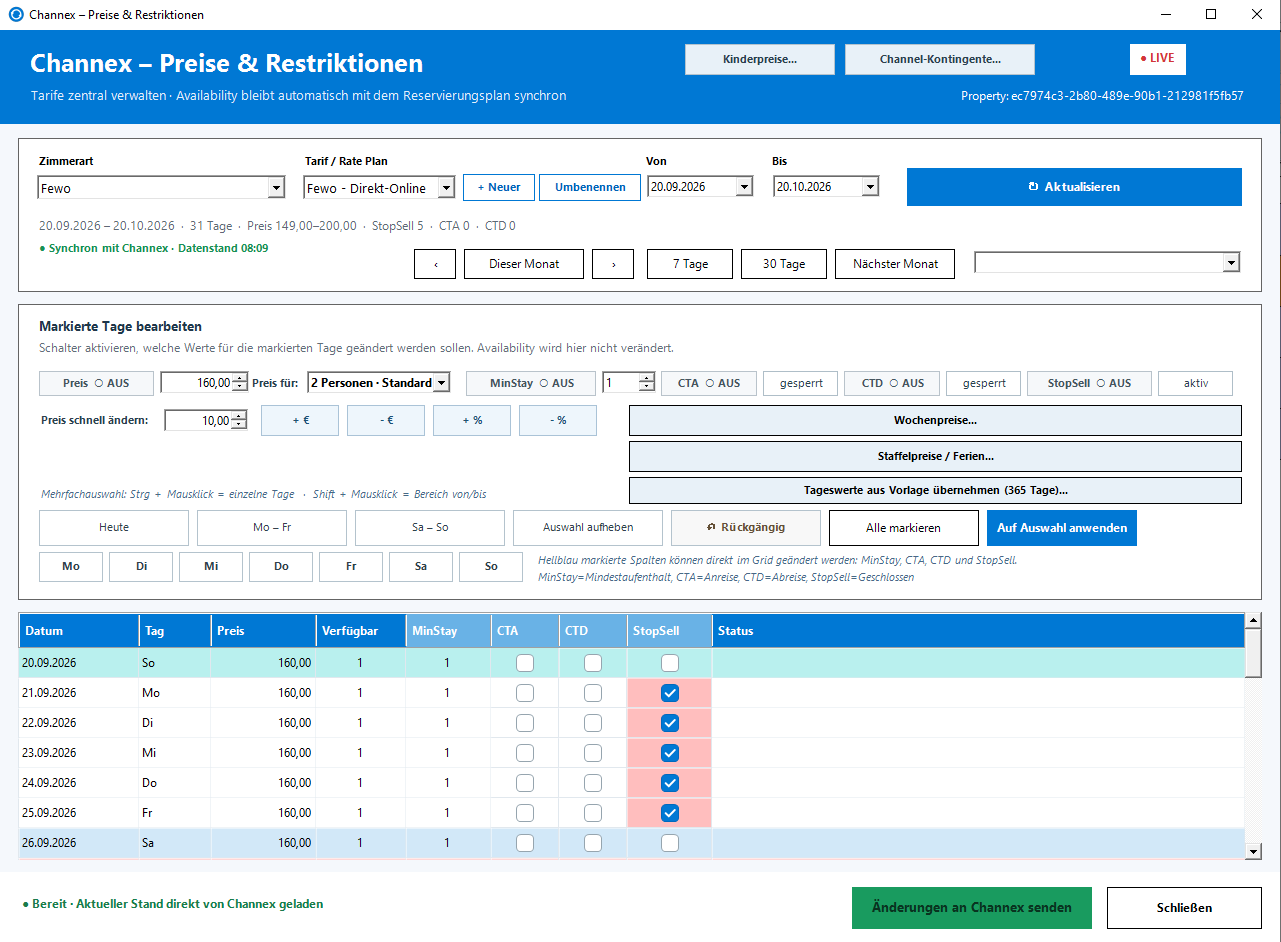Image resolution: width=1281 pixels, height=942 pixels.
Task: Click the Aktualisieren refresh button
Action: tap(1074, 187)
